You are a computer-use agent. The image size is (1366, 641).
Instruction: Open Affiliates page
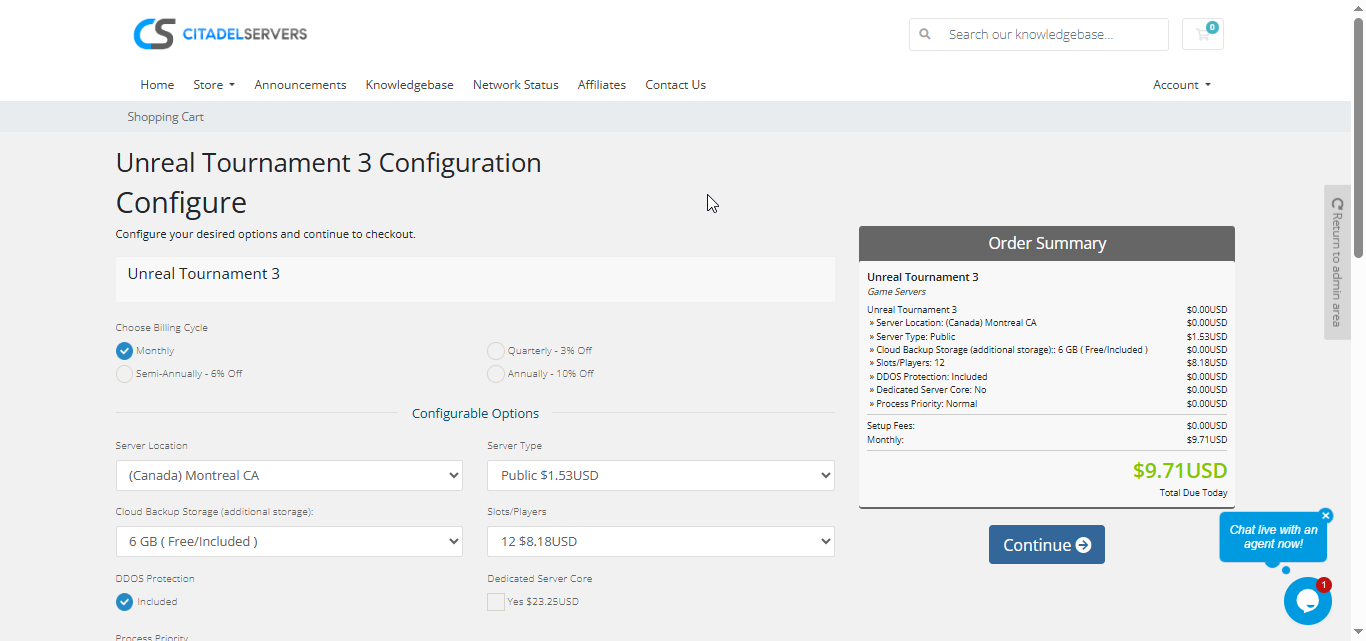point(602,85)
